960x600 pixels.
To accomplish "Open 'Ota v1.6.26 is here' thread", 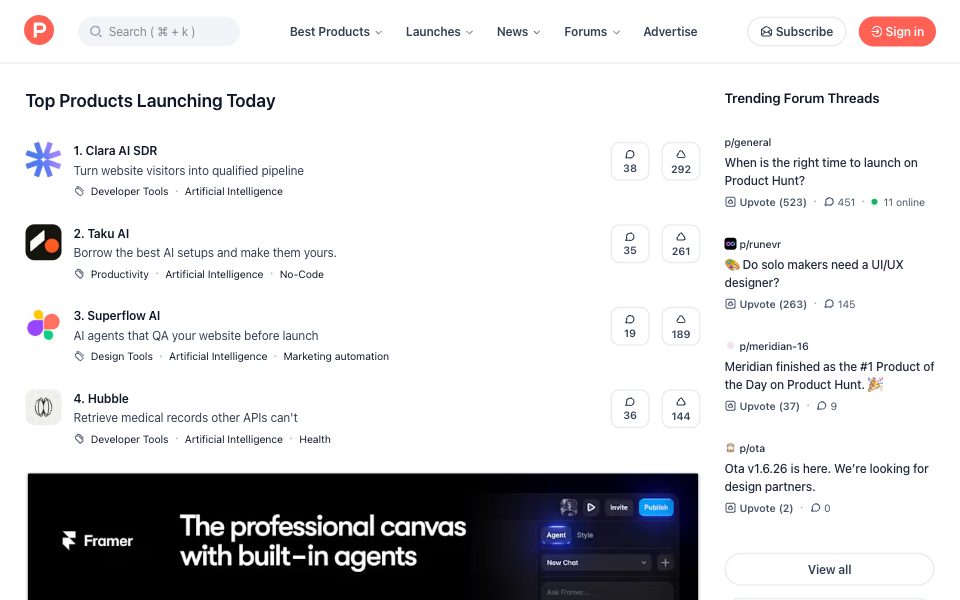I will click(x=827, y=478).
